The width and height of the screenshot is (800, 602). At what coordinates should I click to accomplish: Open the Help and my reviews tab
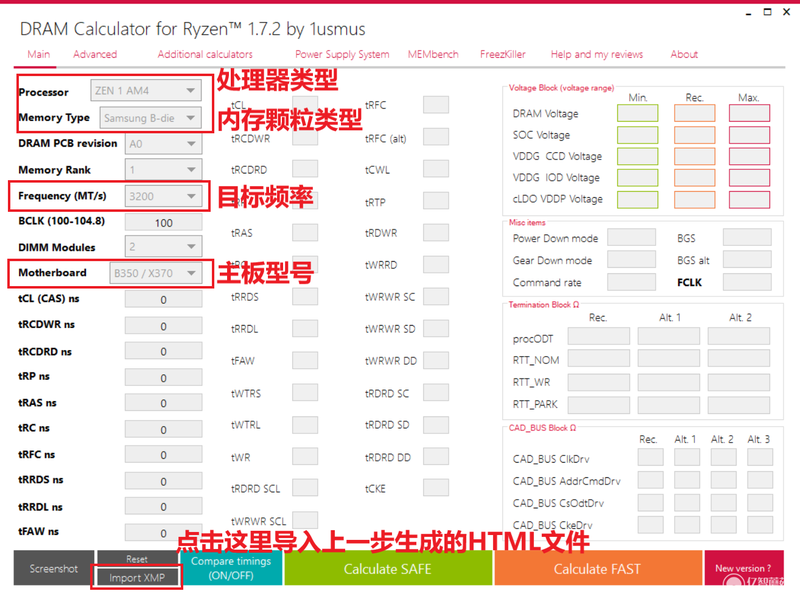596,54
